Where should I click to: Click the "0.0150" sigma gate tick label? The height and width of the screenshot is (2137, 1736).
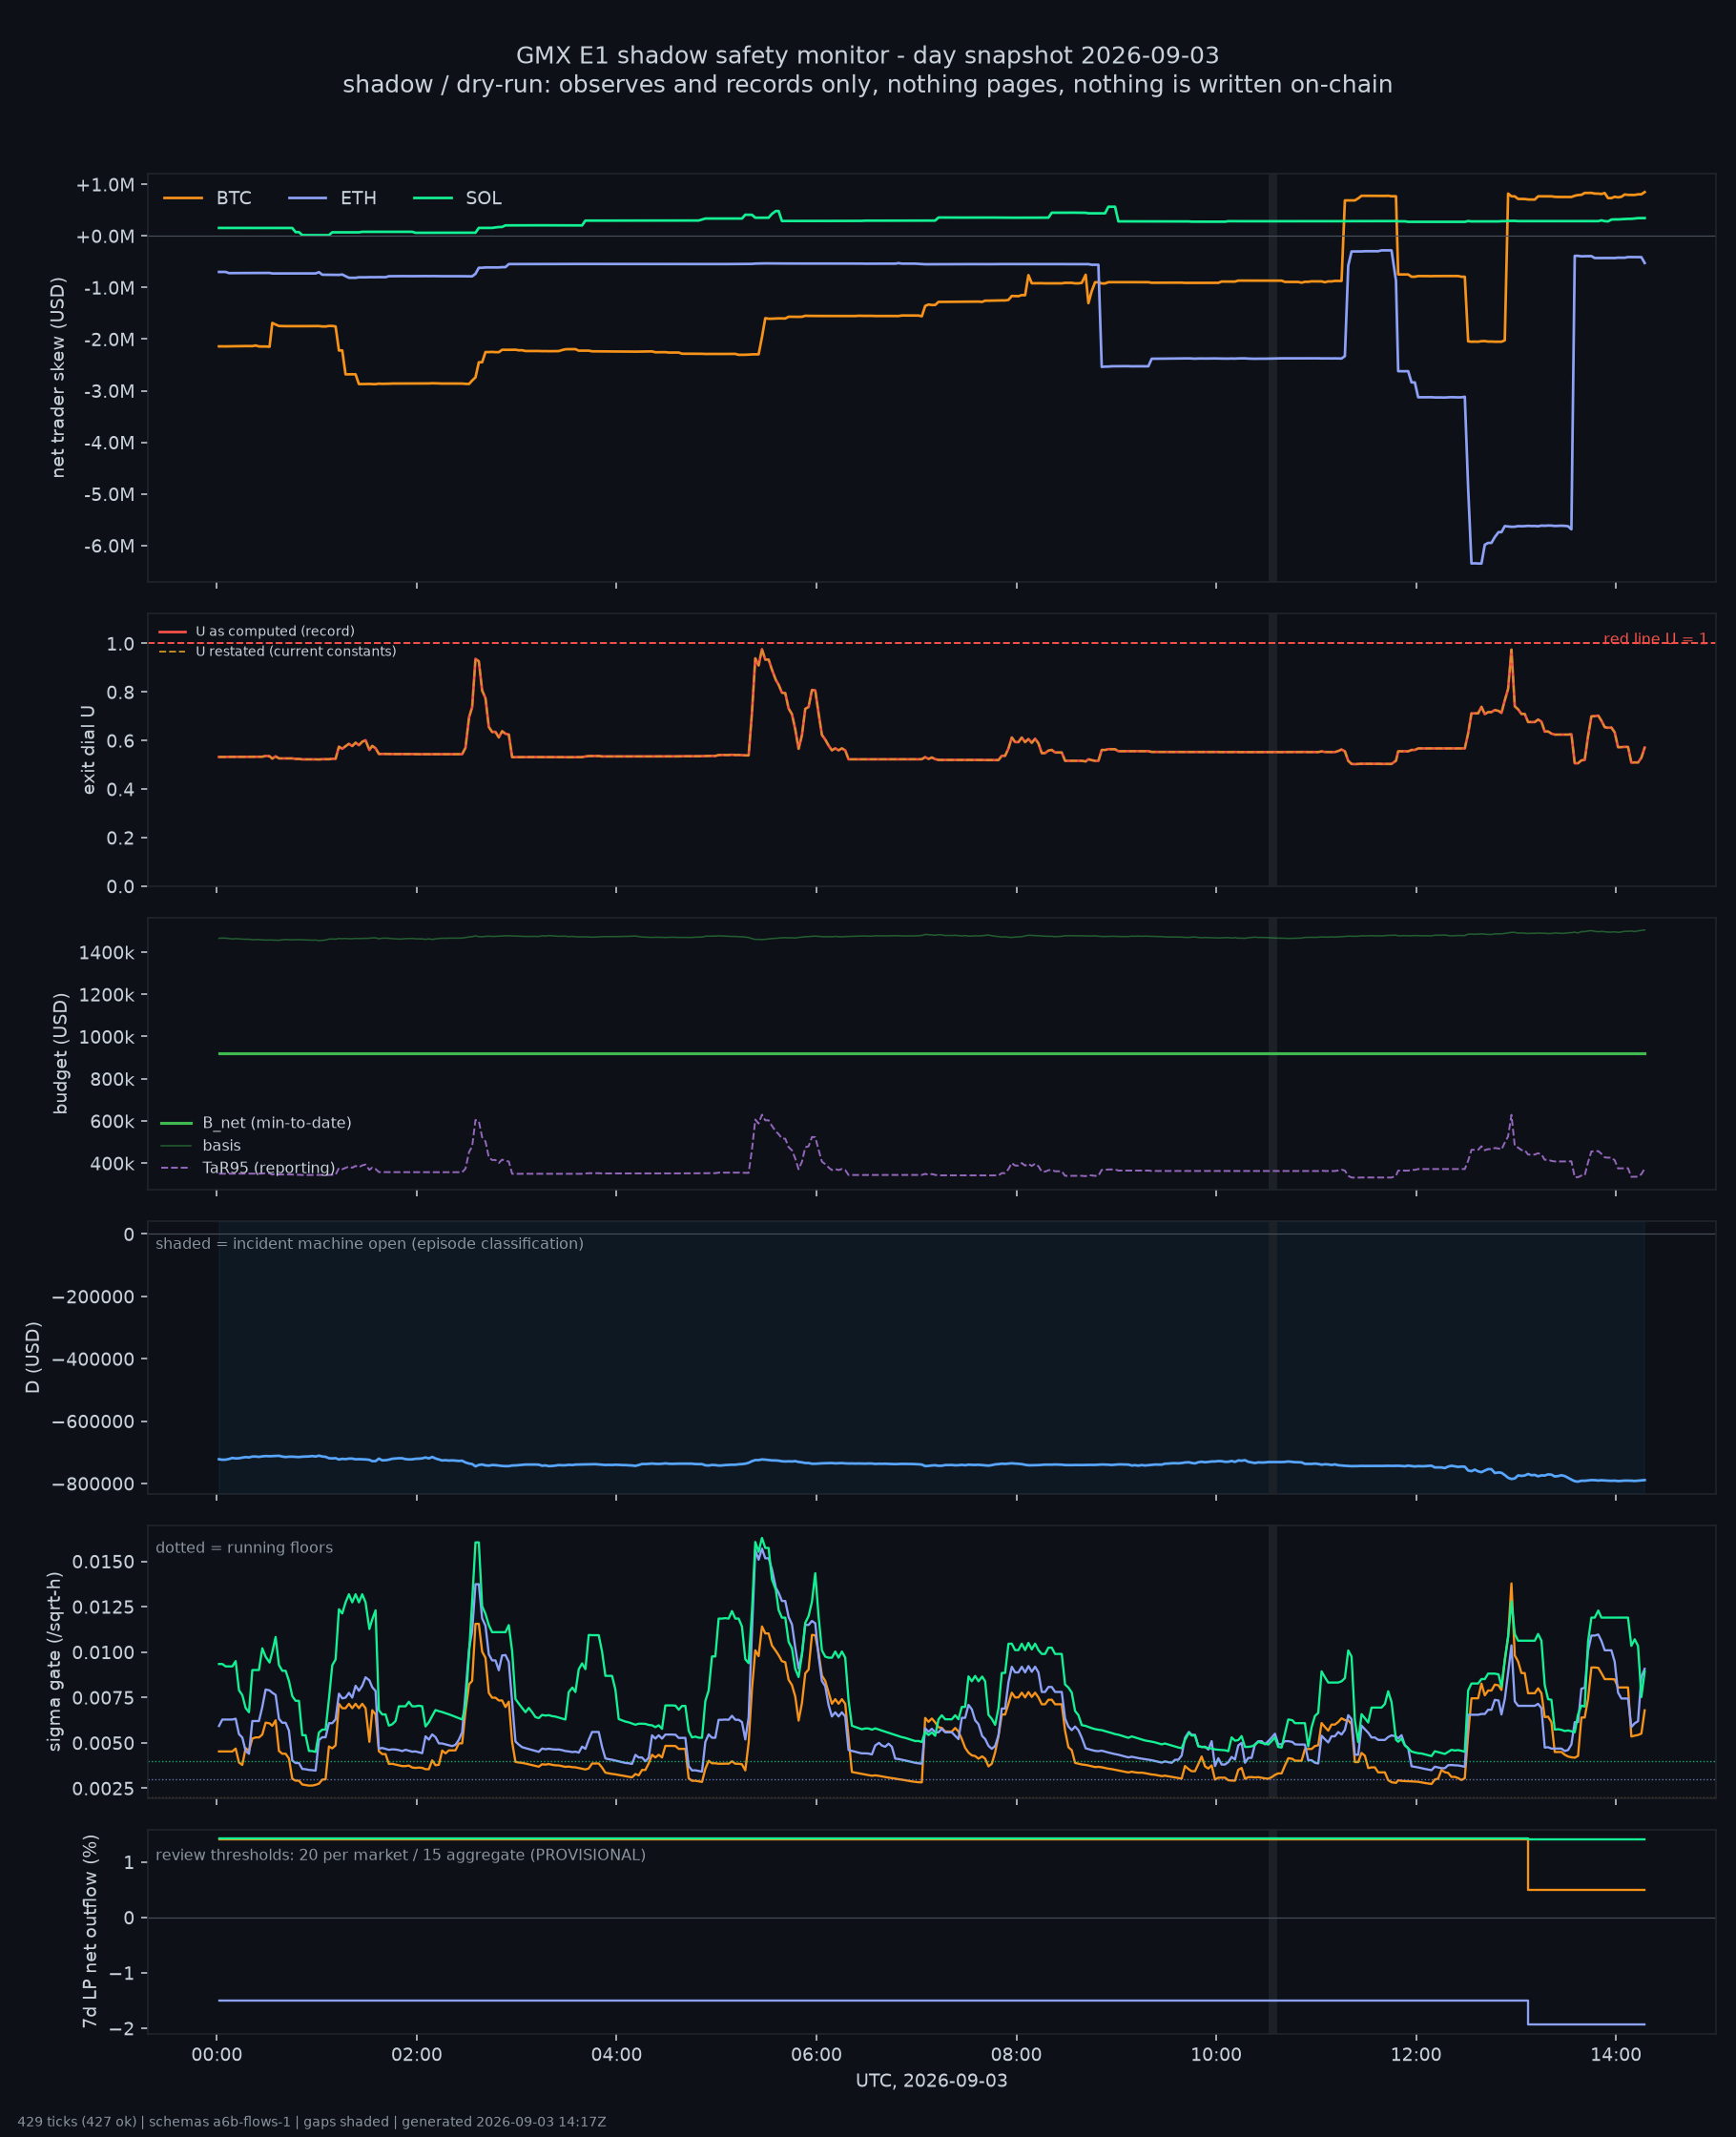[x=104, y=1562]
